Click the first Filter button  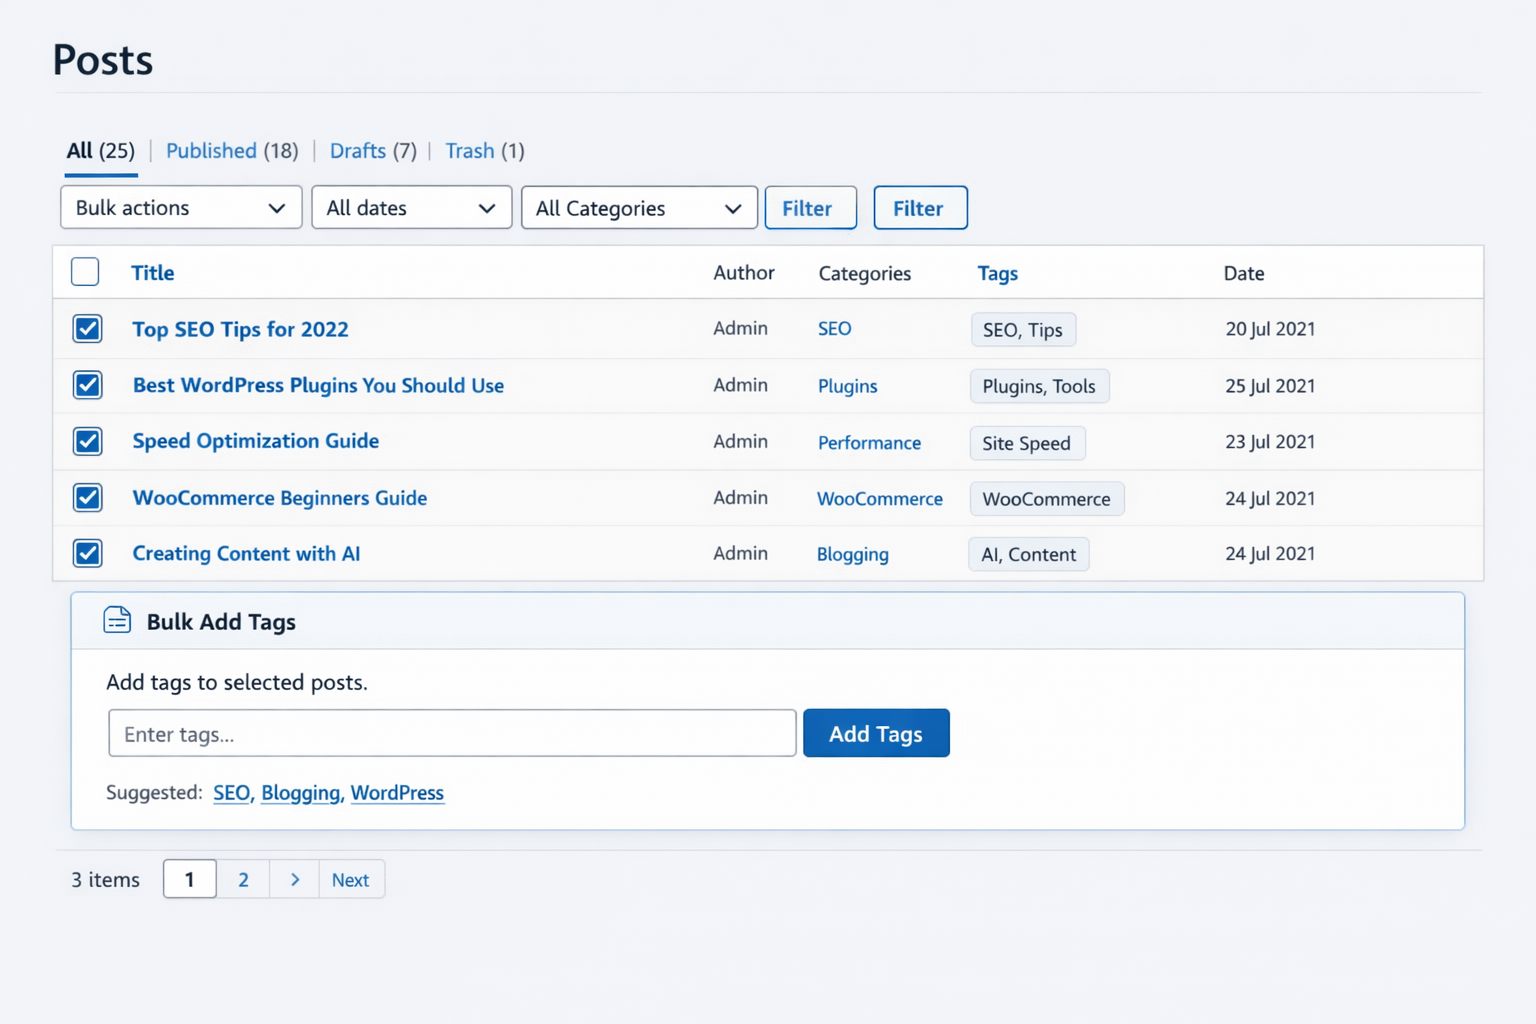810,208
